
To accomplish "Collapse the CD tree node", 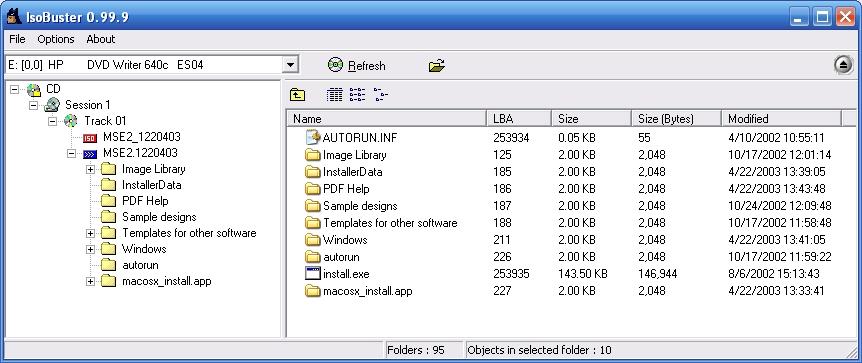I will tap(14, 89).
